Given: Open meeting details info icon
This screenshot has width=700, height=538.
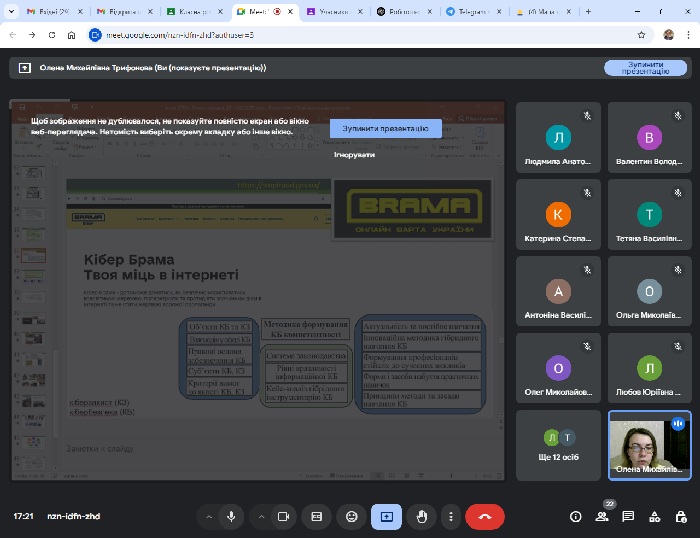Looking at the screenshot, I should pos(575,516).
